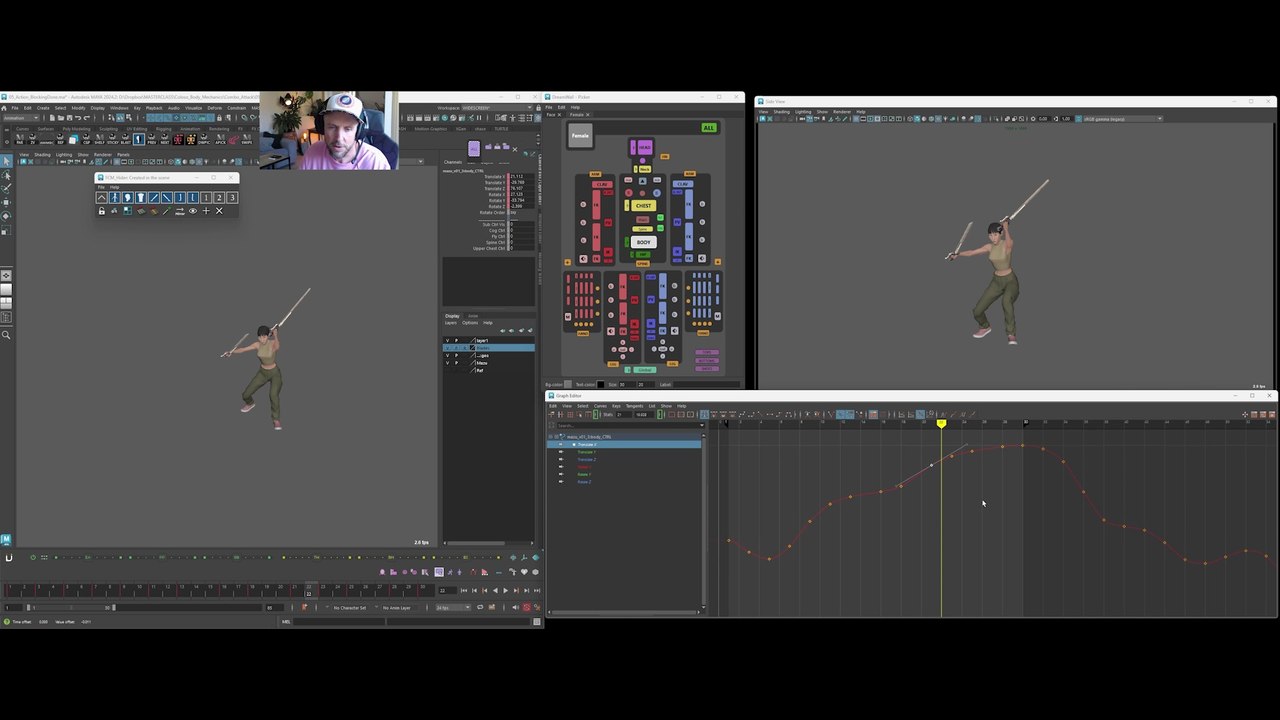
Task: Toggle visibility V of layer1 display layer
Action: coord(447,341)
